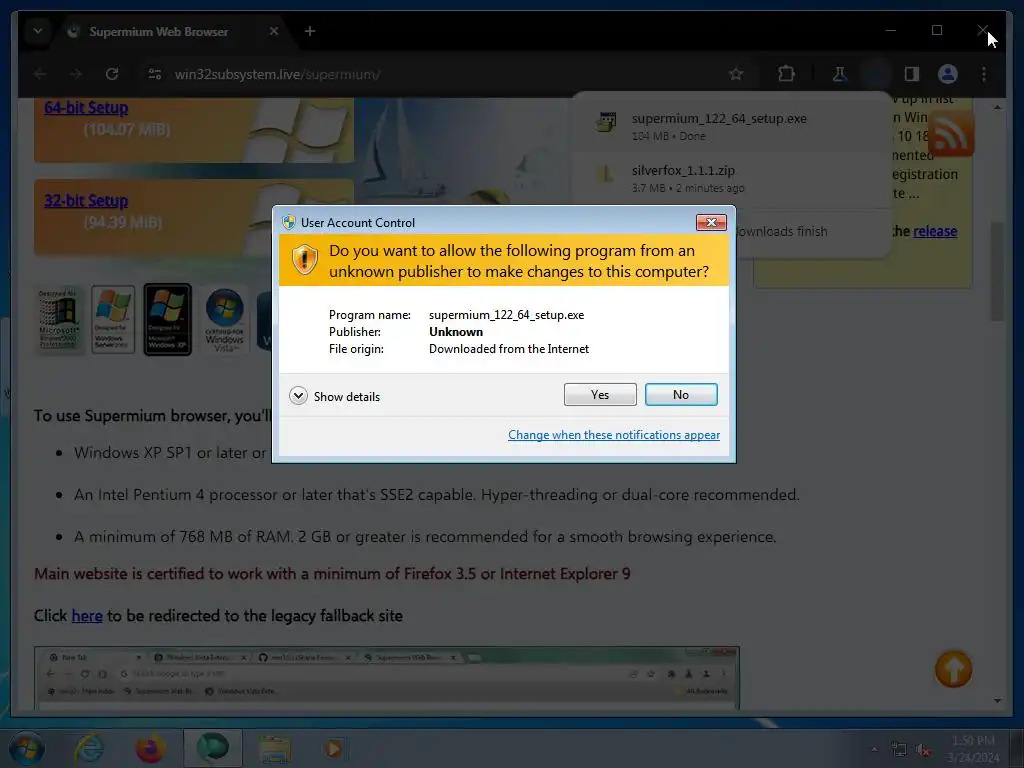Open the Chrome Labs flask icon
The width and height of the screenshot is (1024, 768).
click(840, 74)
